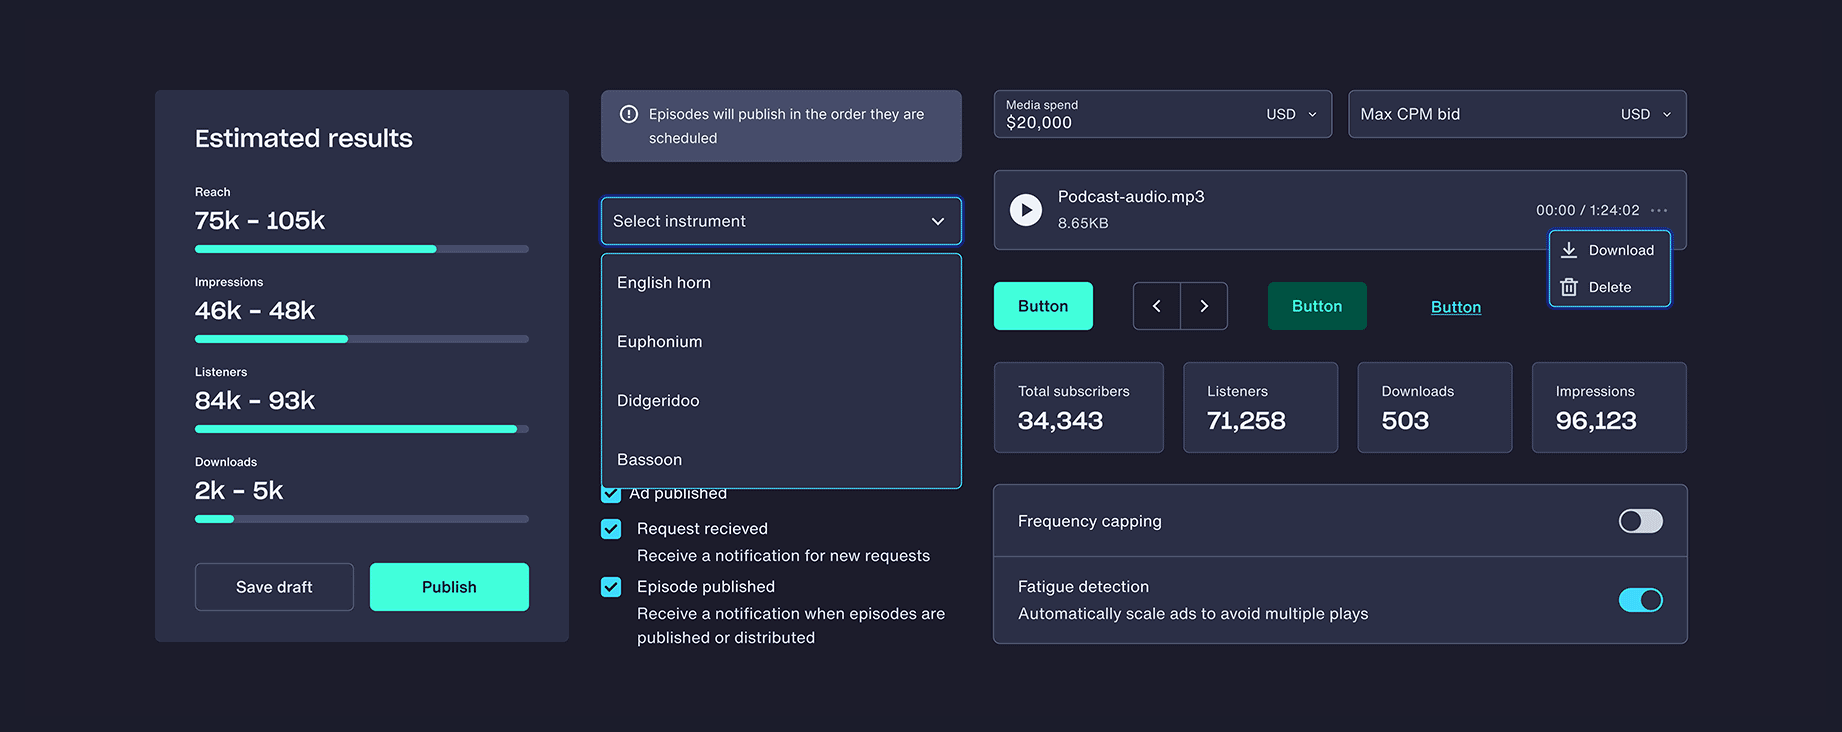Click the Publish button
Image resolution: width=1842 pixels, height=732 pixels.
[x=449, y=587]
